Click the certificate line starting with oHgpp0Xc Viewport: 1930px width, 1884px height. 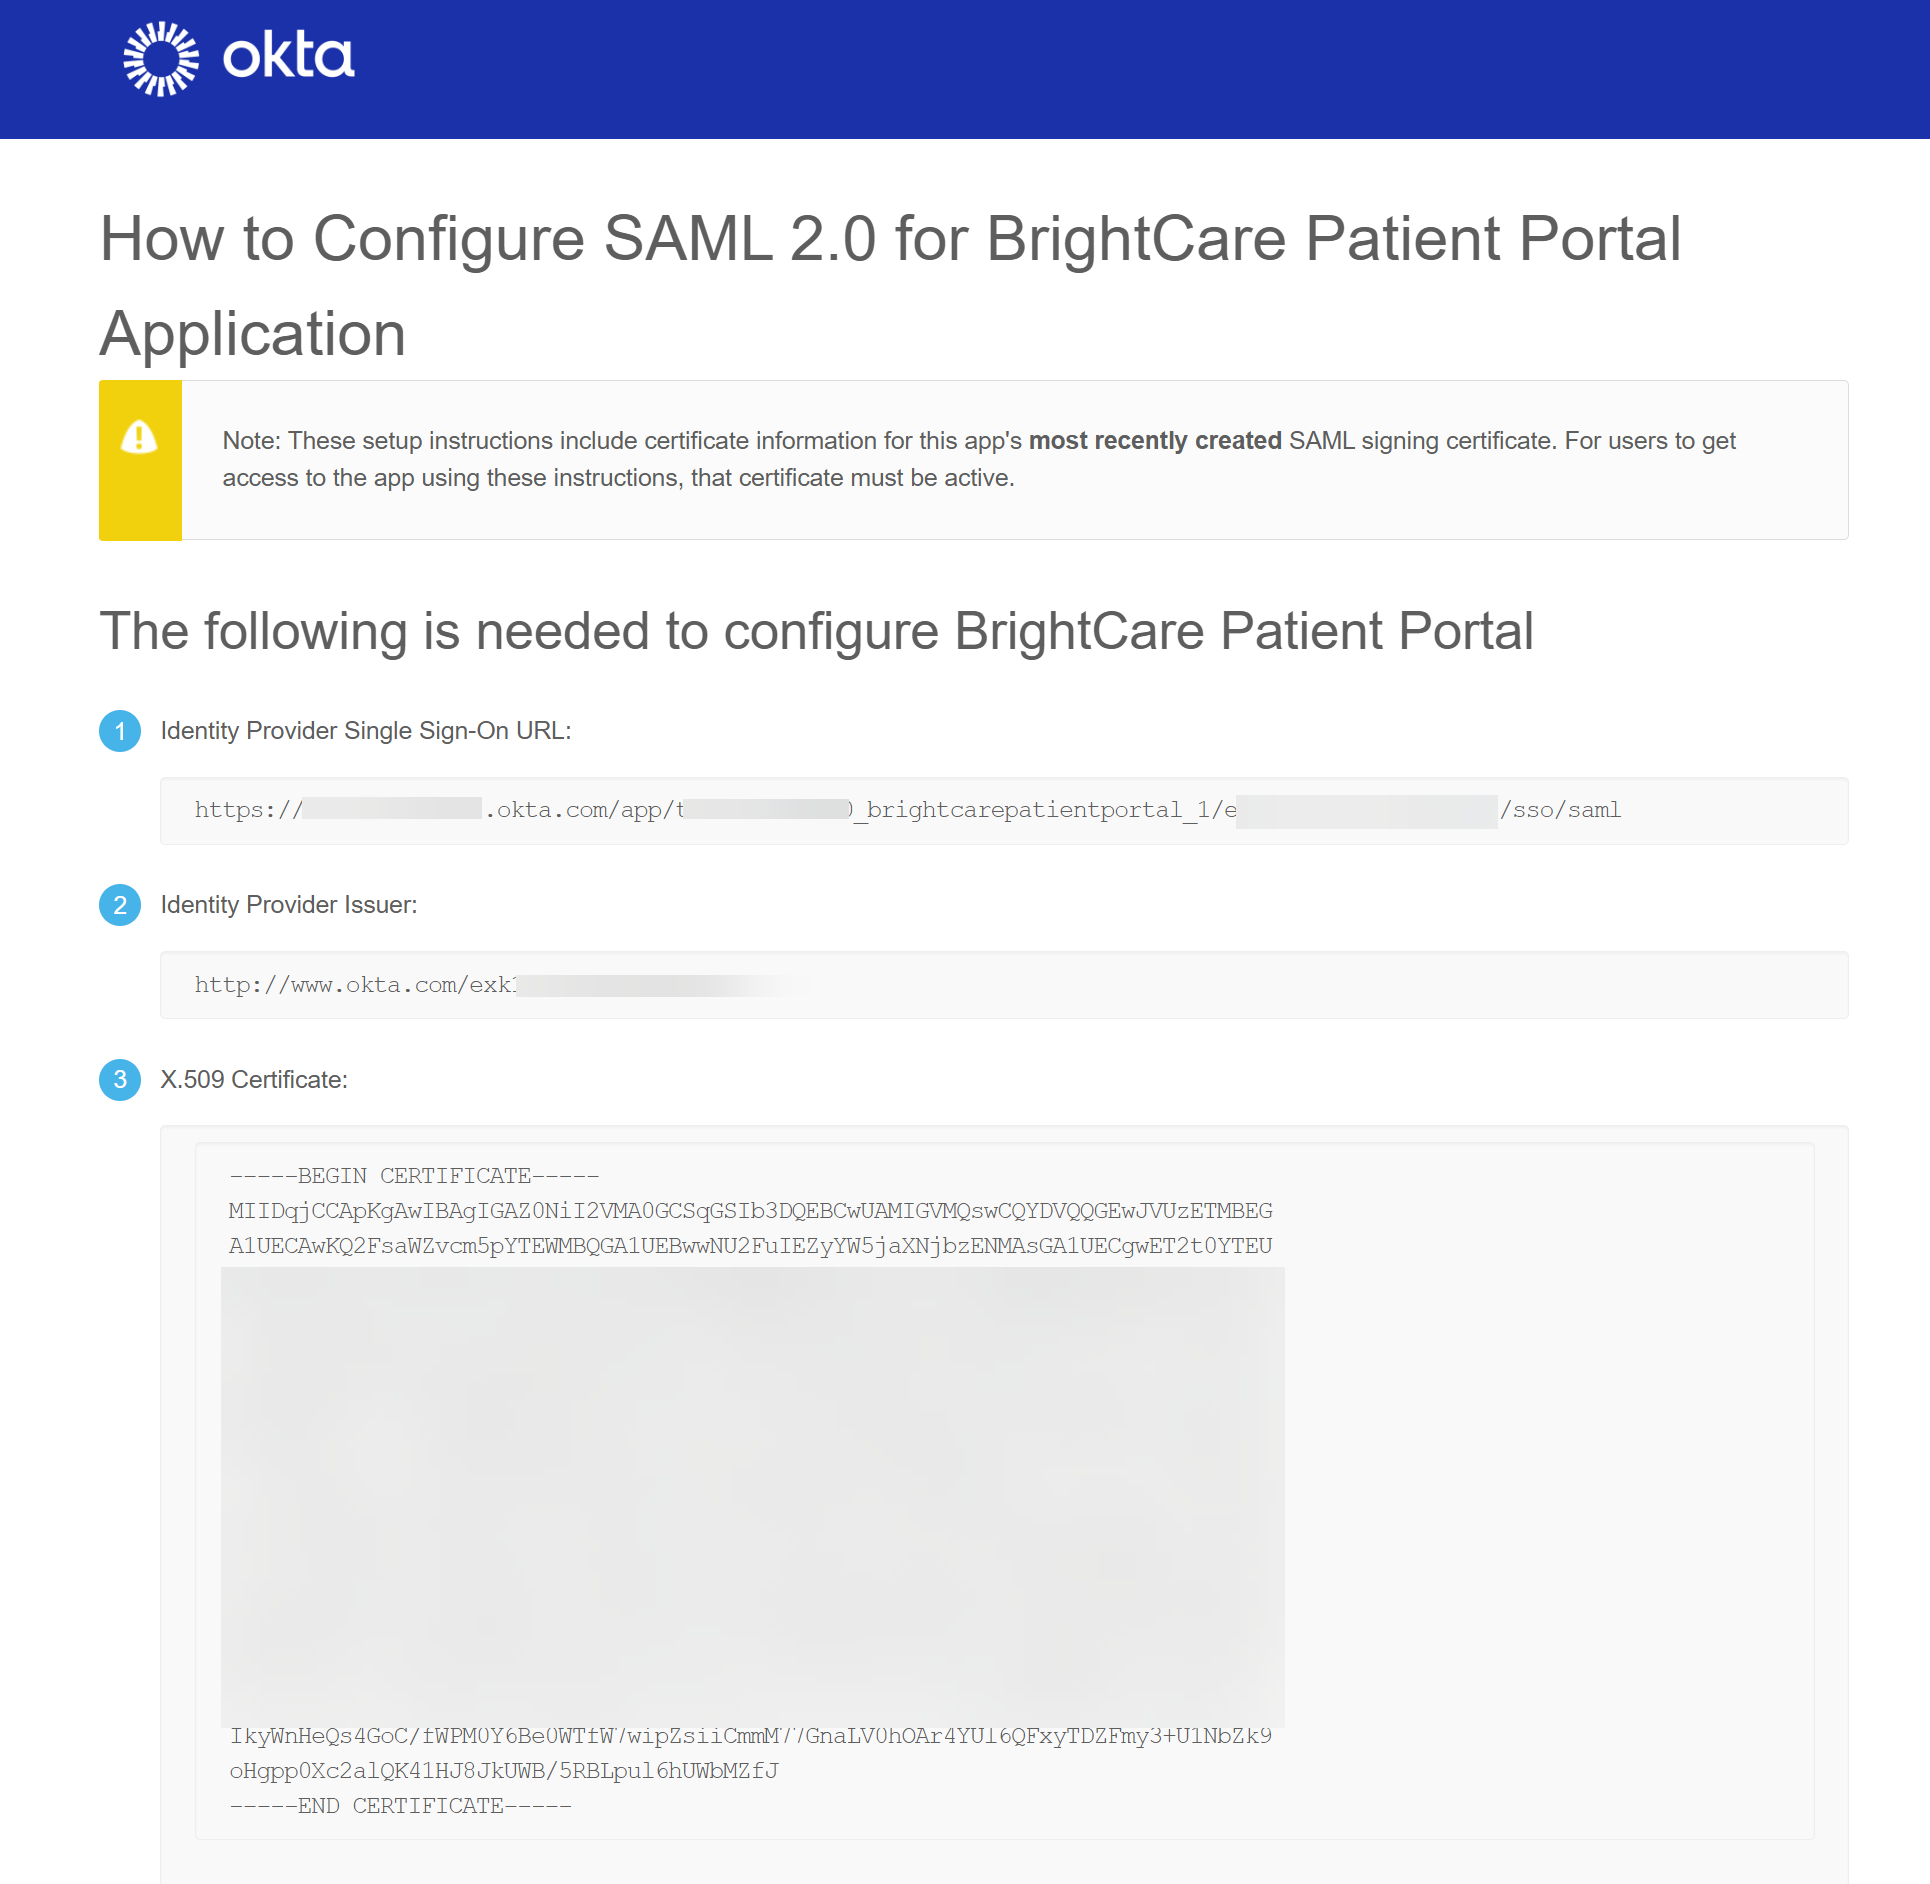coord(503,1771)
